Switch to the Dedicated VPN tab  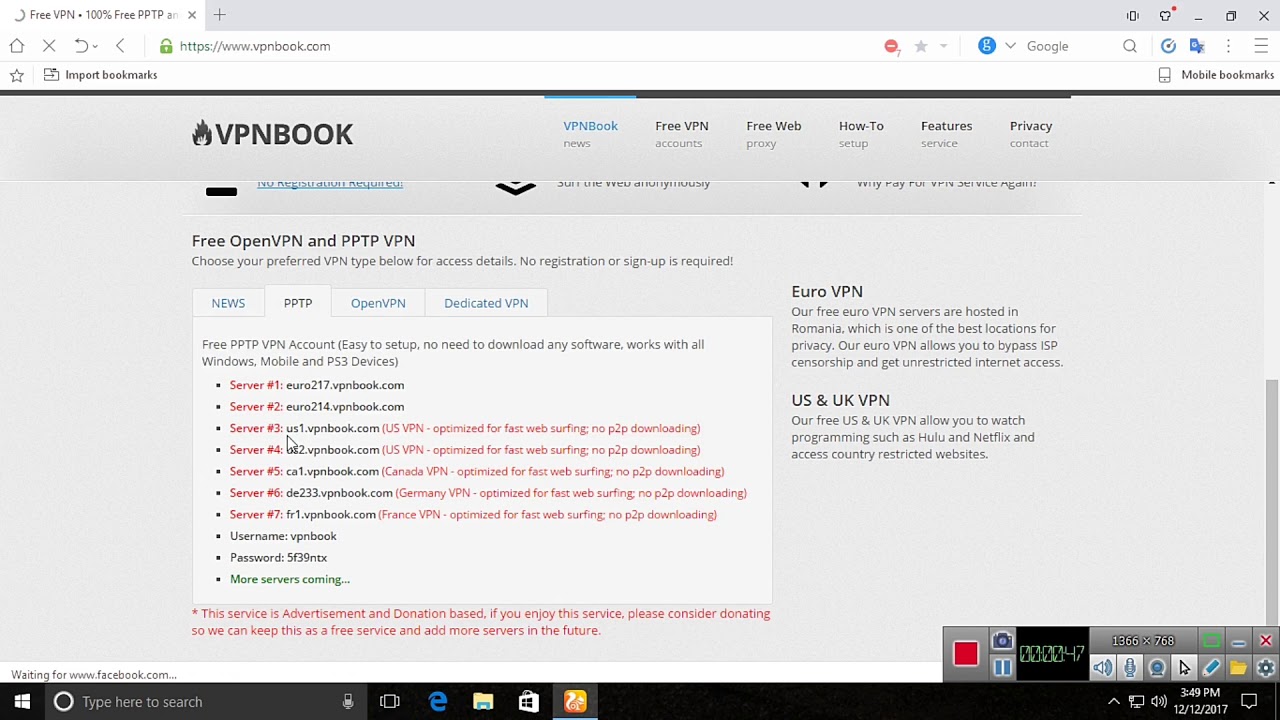click(x=486, y=303)
